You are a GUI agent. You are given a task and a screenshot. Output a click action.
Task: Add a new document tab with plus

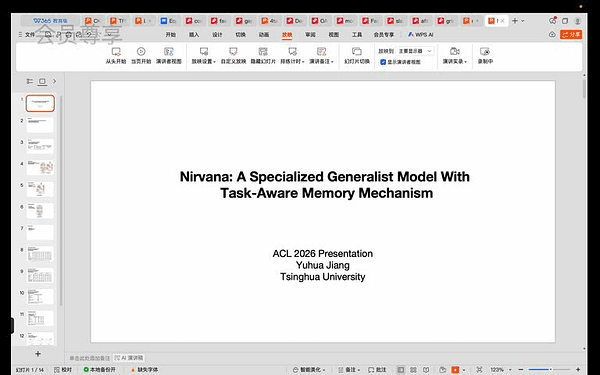[515, 21]
